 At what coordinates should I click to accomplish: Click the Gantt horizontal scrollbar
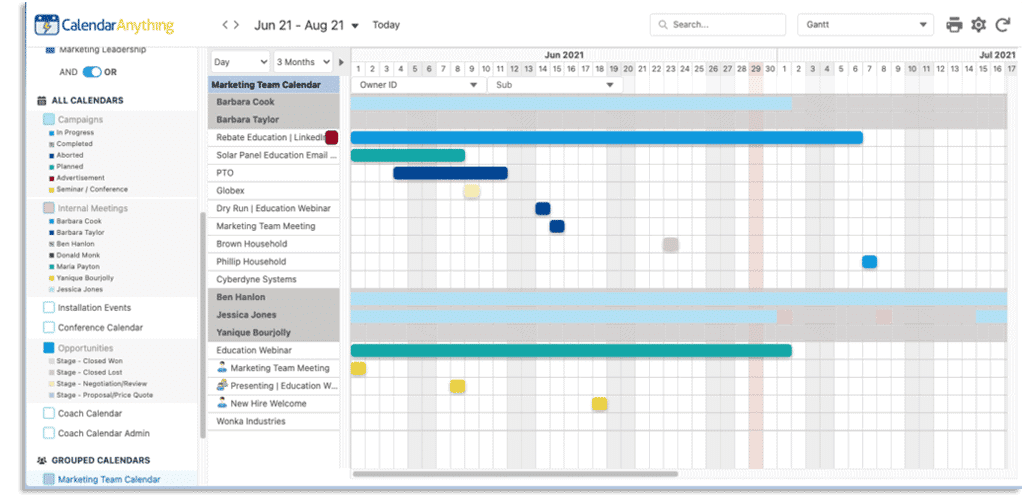[x=515, y=474]
